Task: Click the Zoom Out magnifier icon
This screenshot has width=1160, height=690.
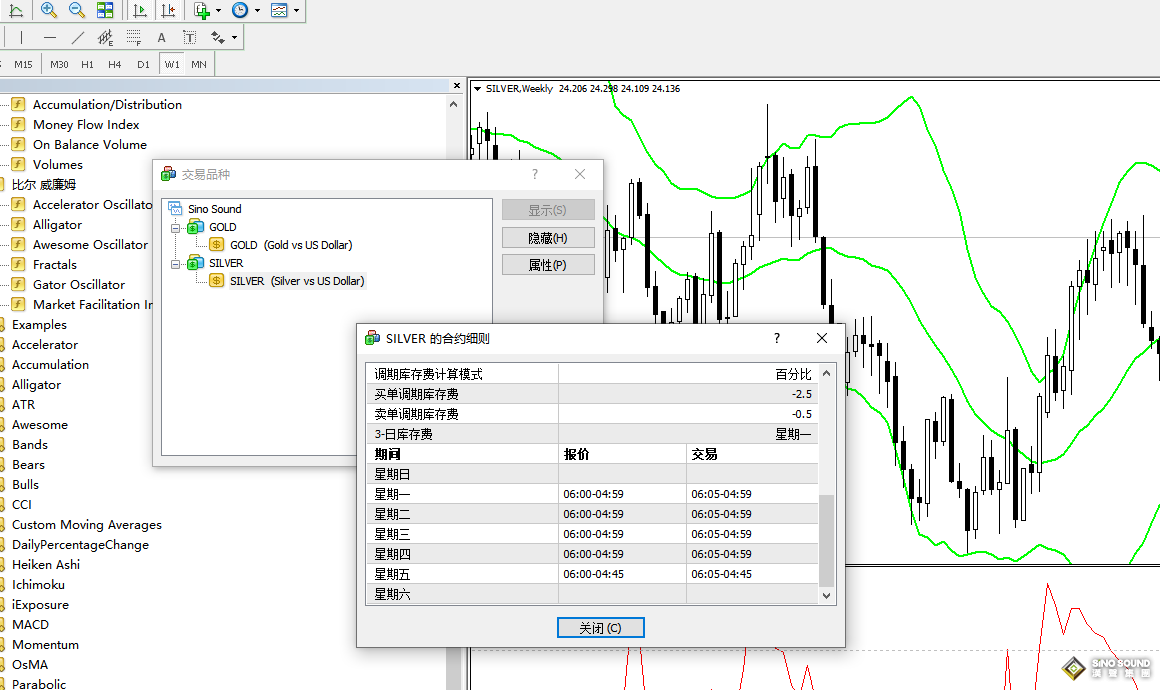Action: click(x=77, y=11)
